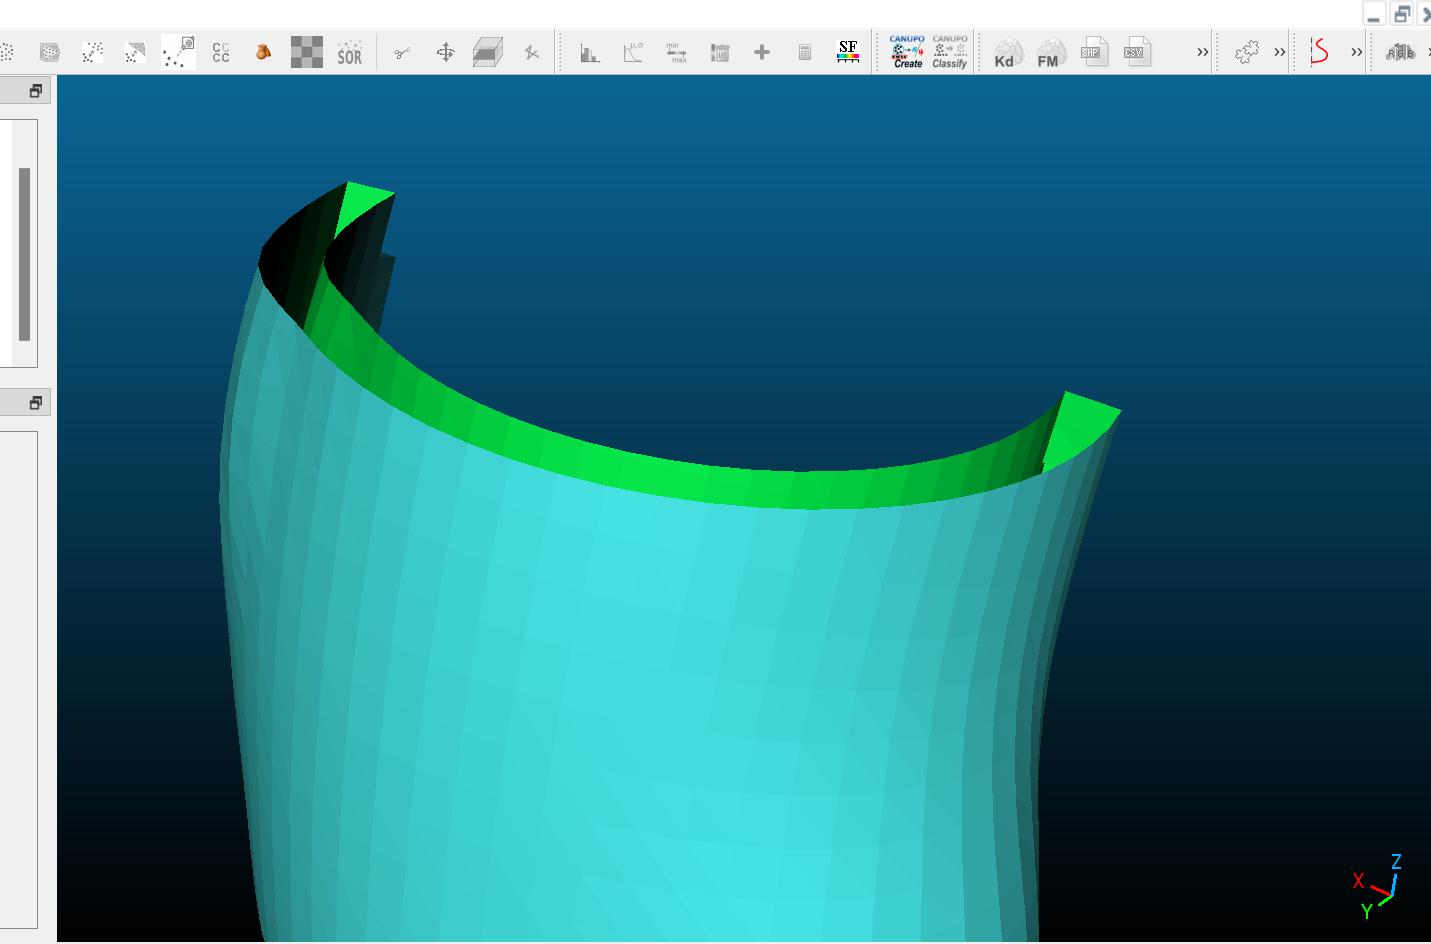Expand hidden items after CSV icon
The image size is (1431, 944).
click(1202, 52)
